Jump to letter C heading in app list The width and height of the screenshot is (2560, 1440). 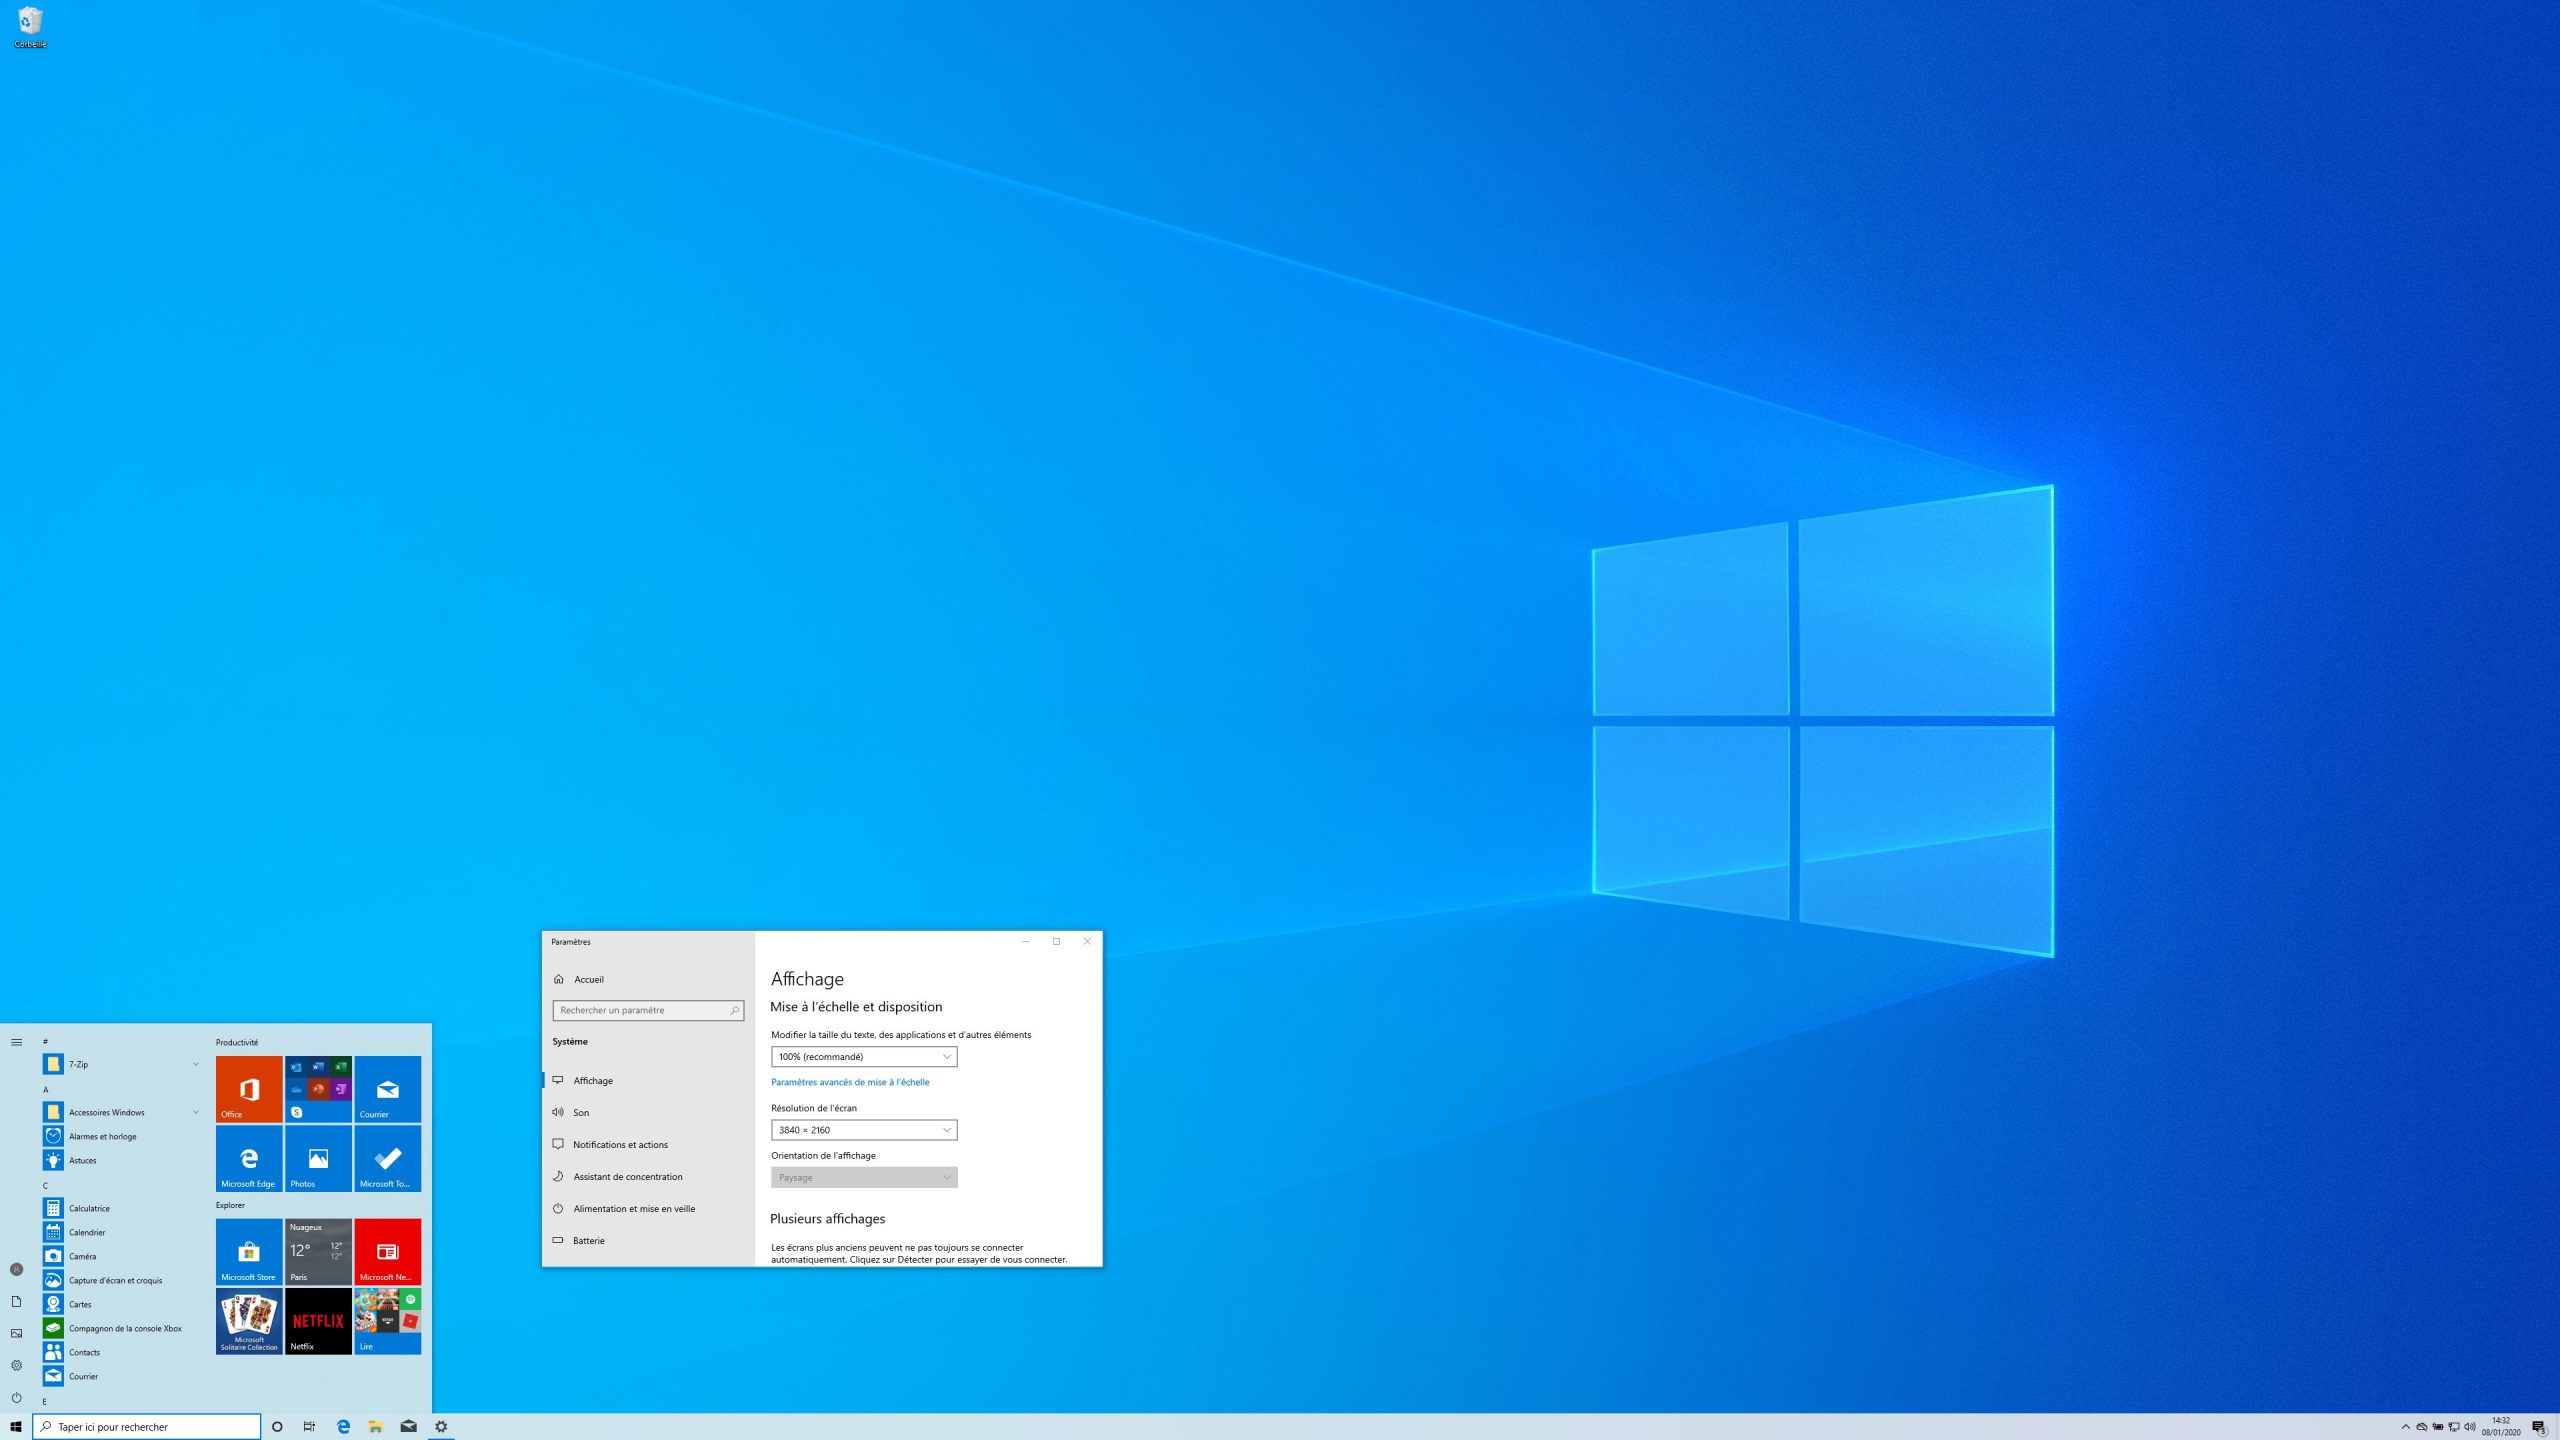(x=45, y=1185)
